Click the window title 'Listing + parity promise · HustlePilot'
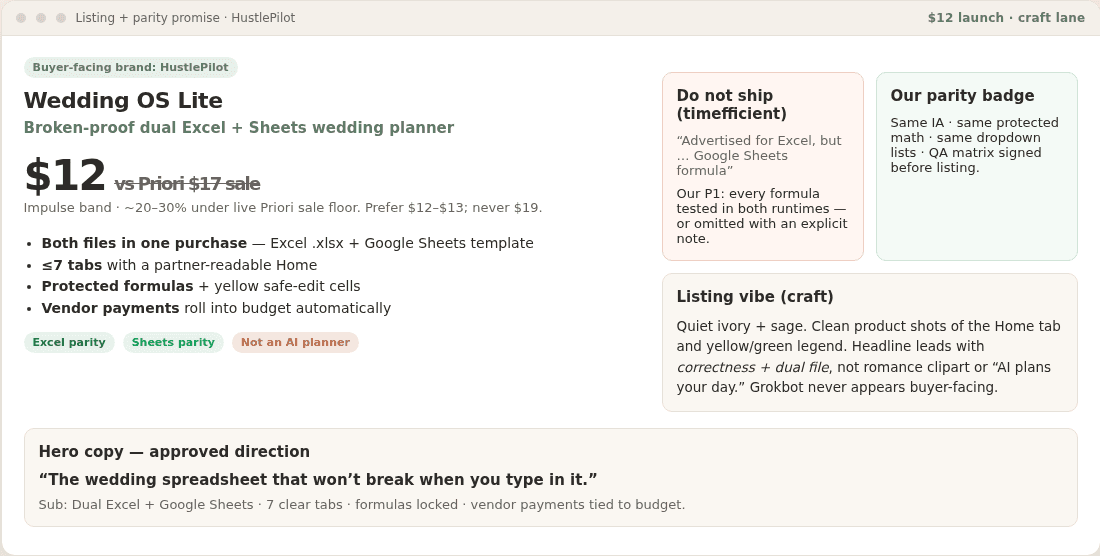This screenshot has height=556, width=1100. 185,18
